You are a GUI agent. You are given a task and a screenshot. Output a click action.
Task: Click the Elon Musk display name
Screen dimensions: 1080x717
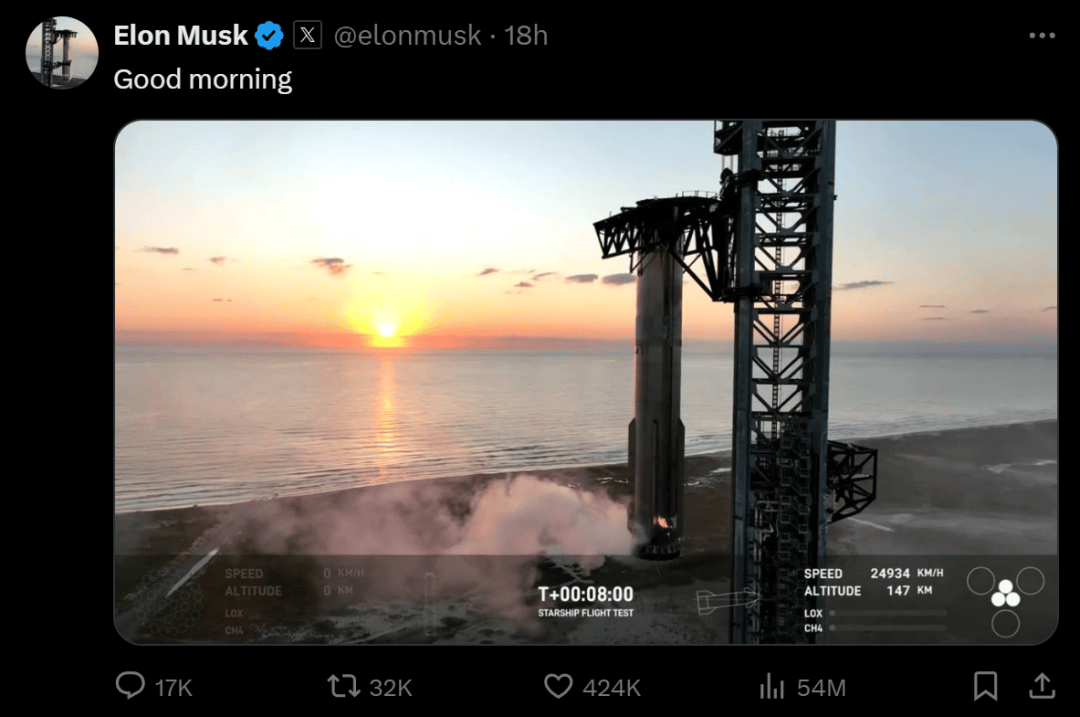coord(180,36)
